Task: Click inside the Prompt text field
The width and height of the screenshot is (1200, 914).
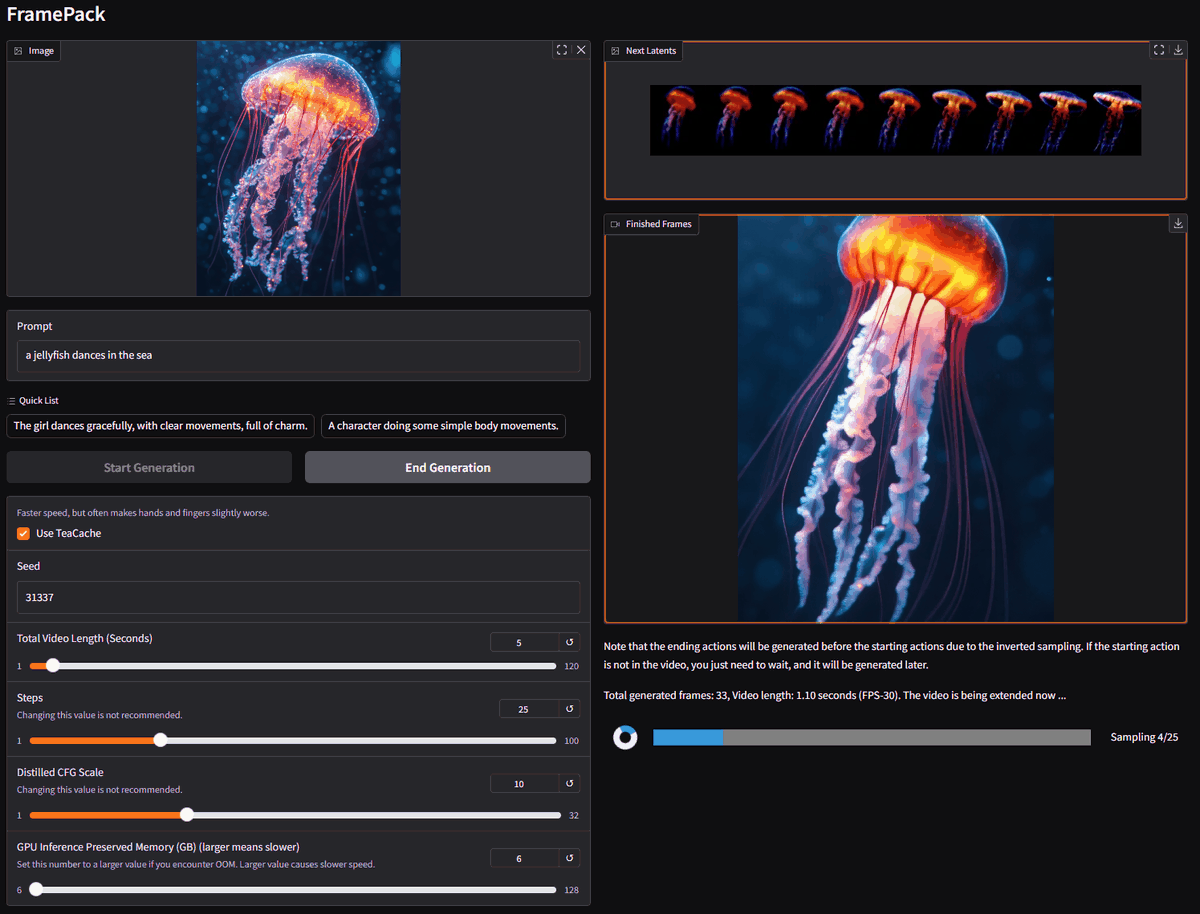Action: (x=298, y=356)
